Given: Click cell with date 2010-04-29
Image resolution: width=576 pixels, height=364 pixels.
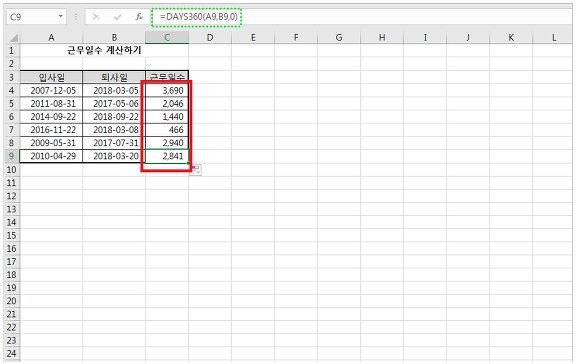Looking at the screenshot, I should [x=51, y=156].
